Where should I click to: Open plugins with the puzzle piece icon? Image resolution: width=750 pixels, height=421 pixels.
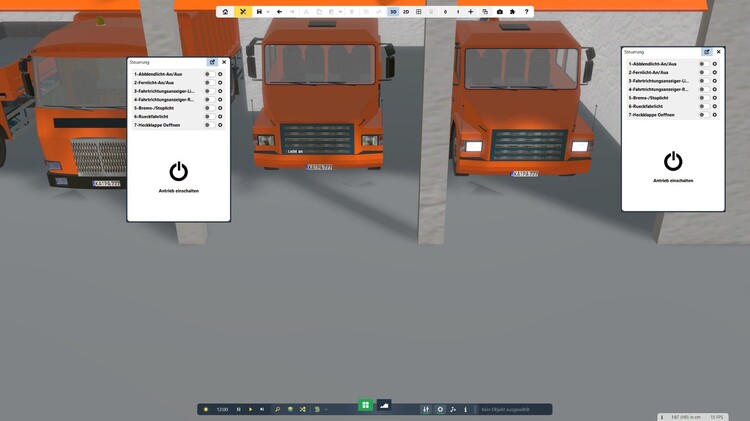pos(512,11)
